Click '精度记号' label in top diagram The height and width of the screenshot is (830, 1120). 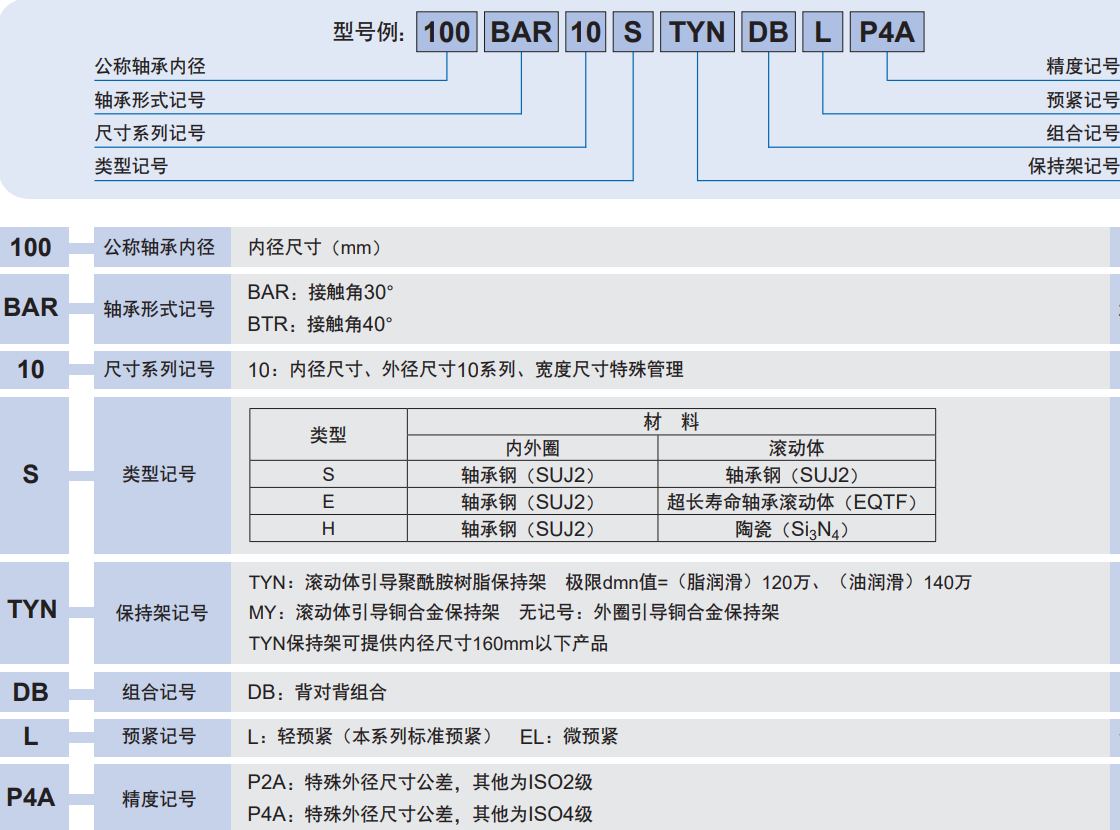click(x=1083, y=66)
